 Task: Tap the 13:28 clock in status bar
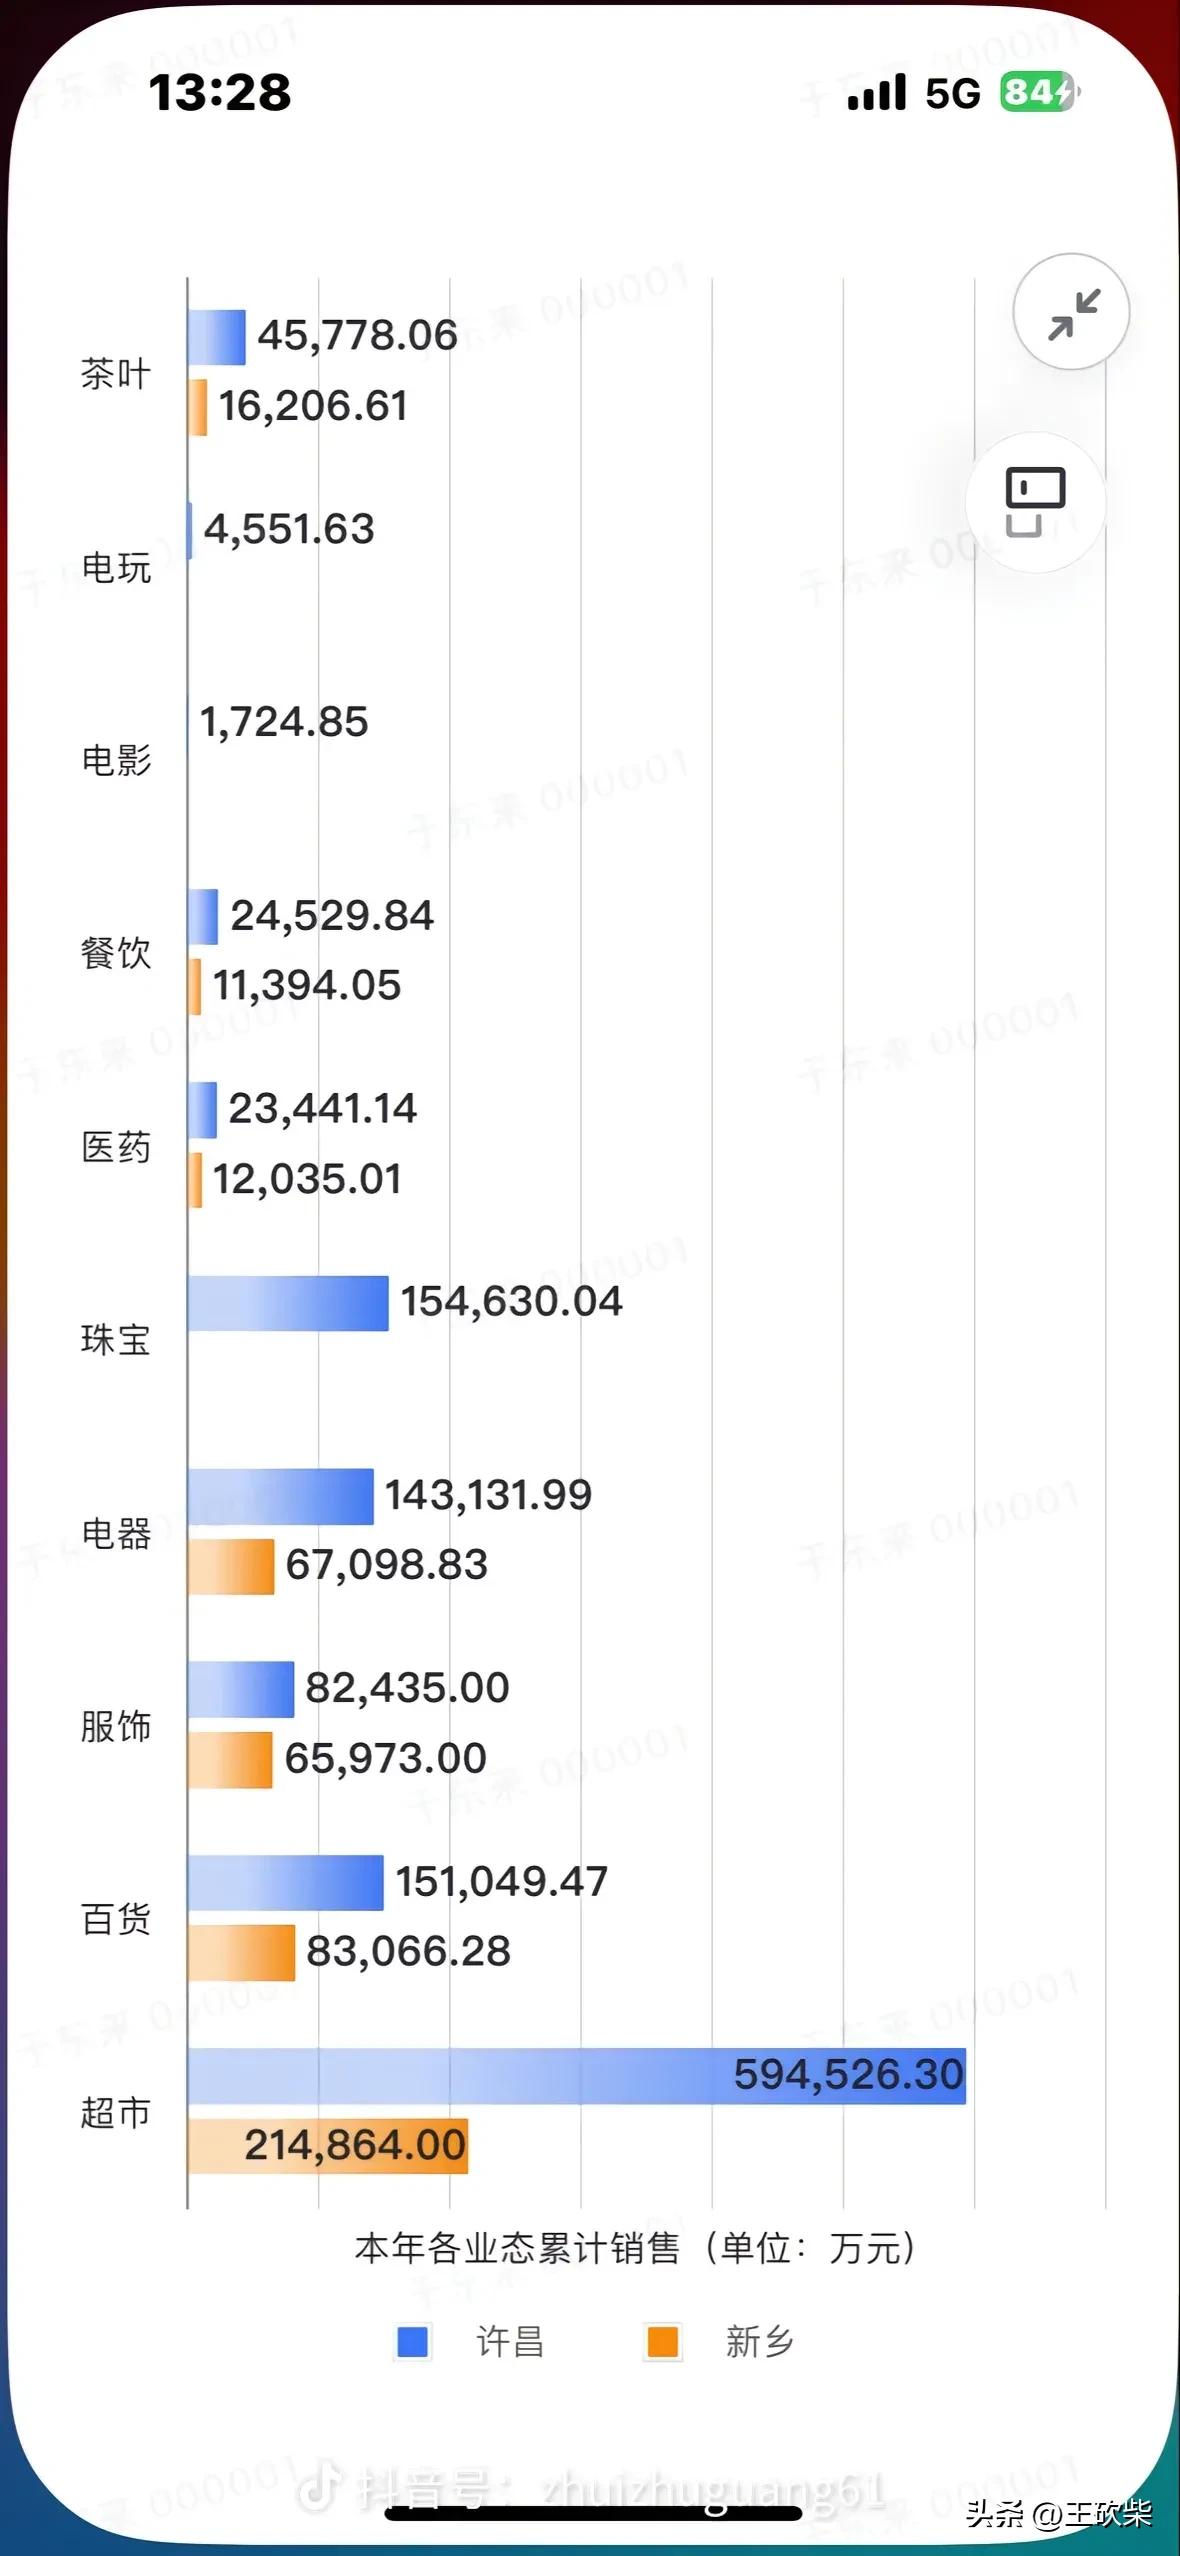(220, 93)
